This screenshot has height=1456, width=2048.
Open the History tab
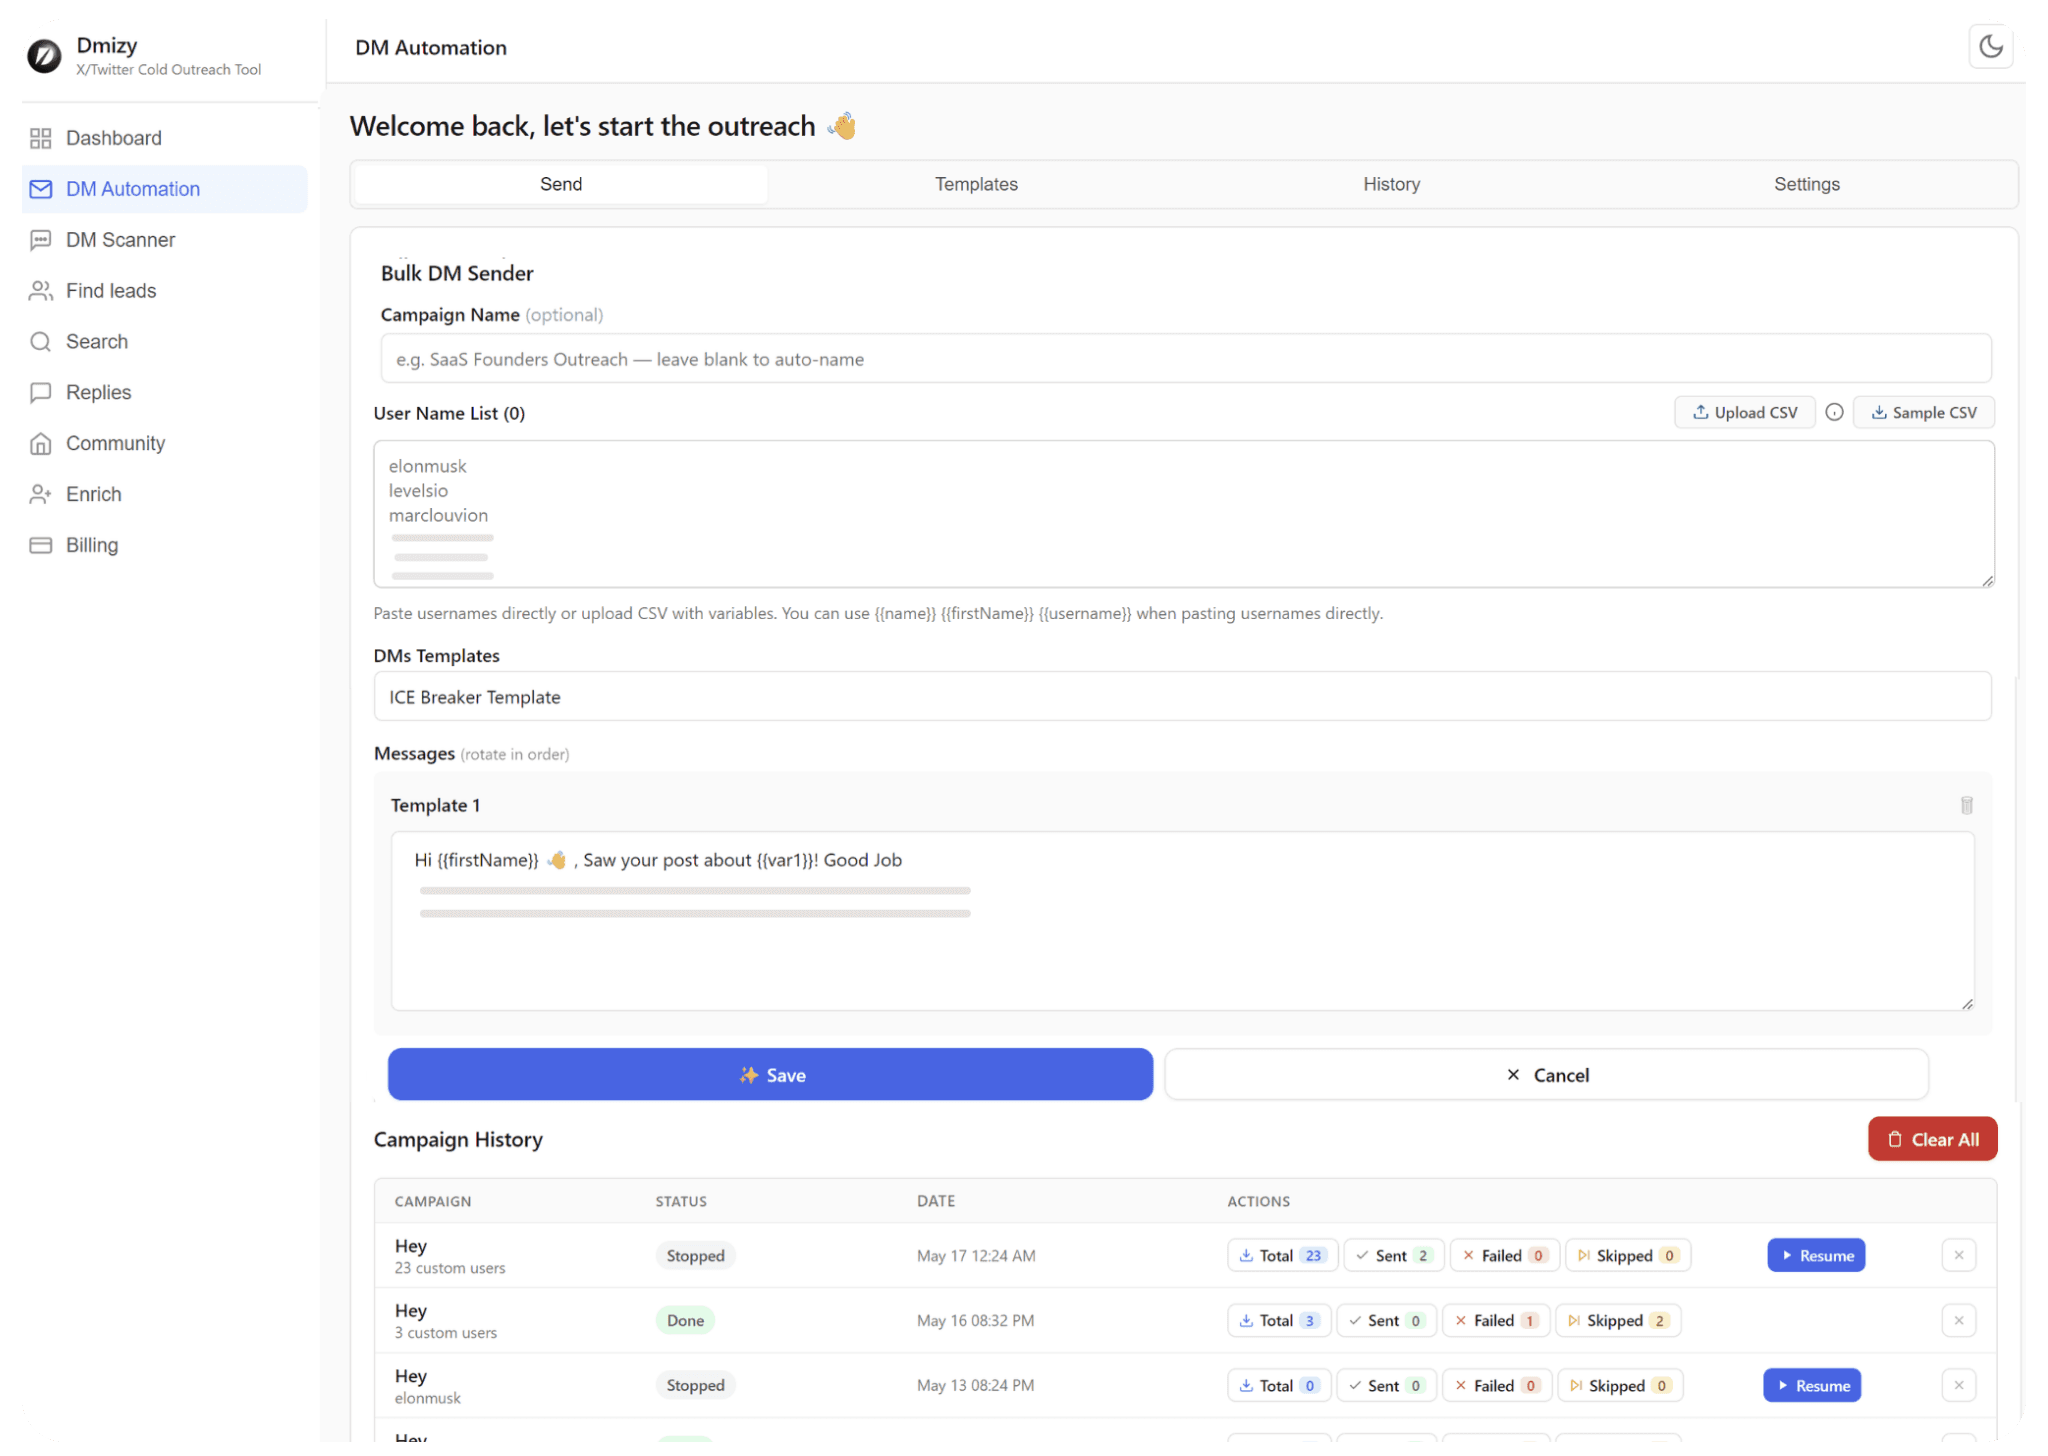click(x=1391, y=184)
